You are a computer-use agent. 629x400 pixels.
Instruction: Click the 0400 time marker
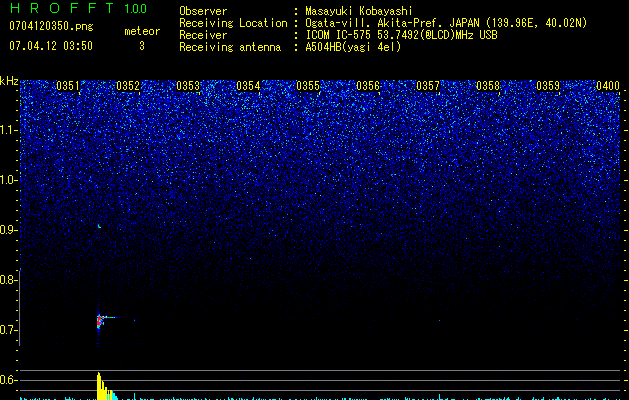coord(608,86)
